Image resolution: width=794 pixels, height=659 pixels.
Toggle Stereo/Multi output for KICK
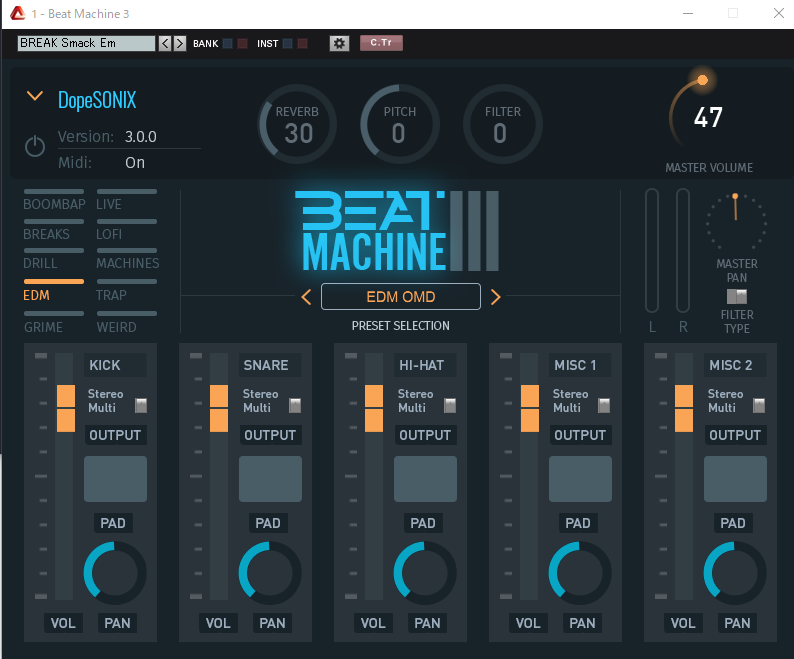click(141, 405)
